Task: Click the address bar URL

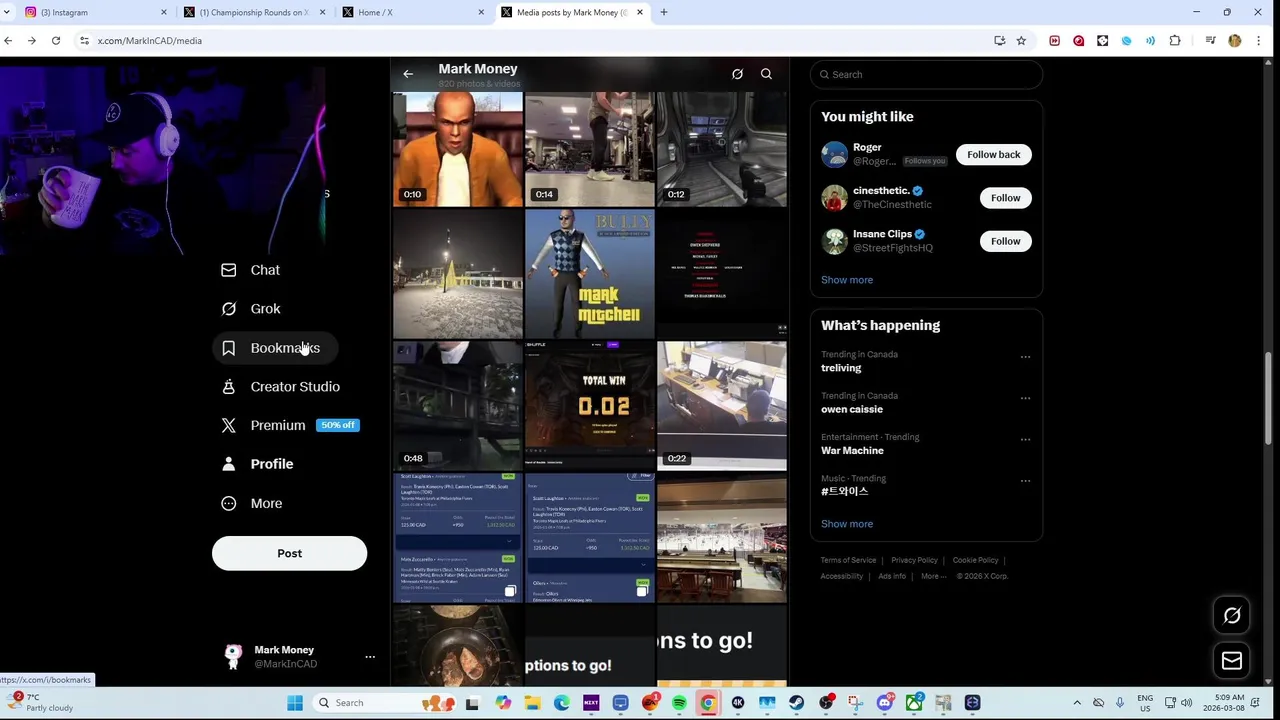Action: click(x=150, y=41)
